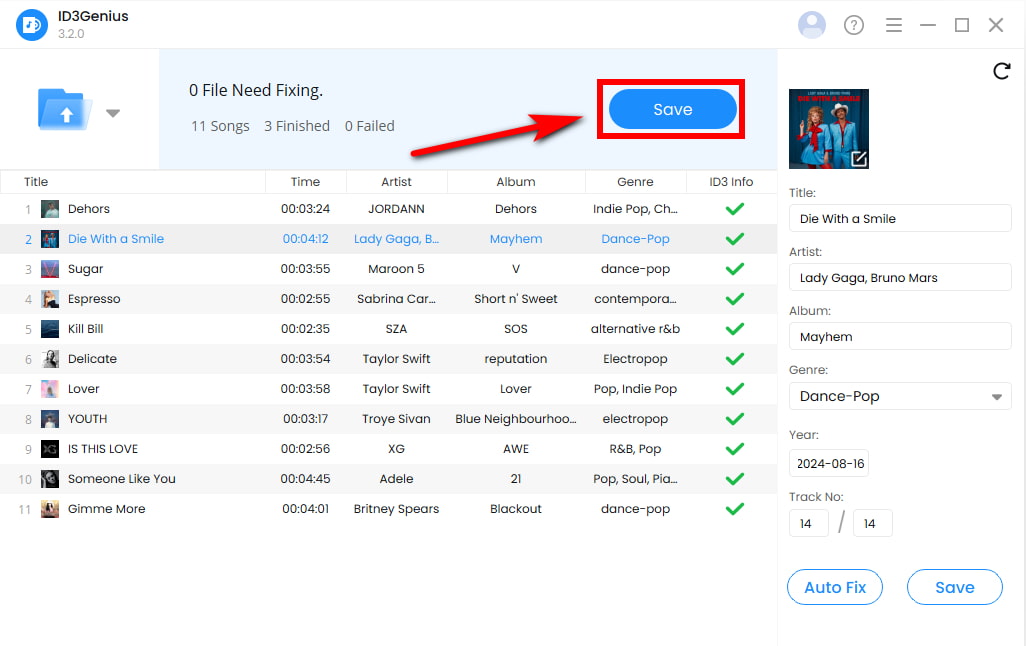
Task: Click the Kill Bill cover thumbnail
Action: pos(50,329)
